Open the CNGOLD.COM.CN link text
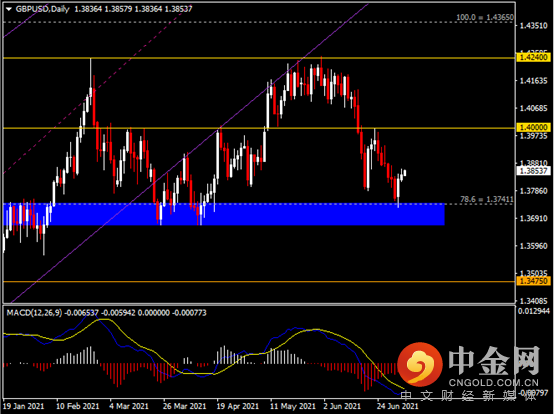554x414 pixels. click(494, 383)
